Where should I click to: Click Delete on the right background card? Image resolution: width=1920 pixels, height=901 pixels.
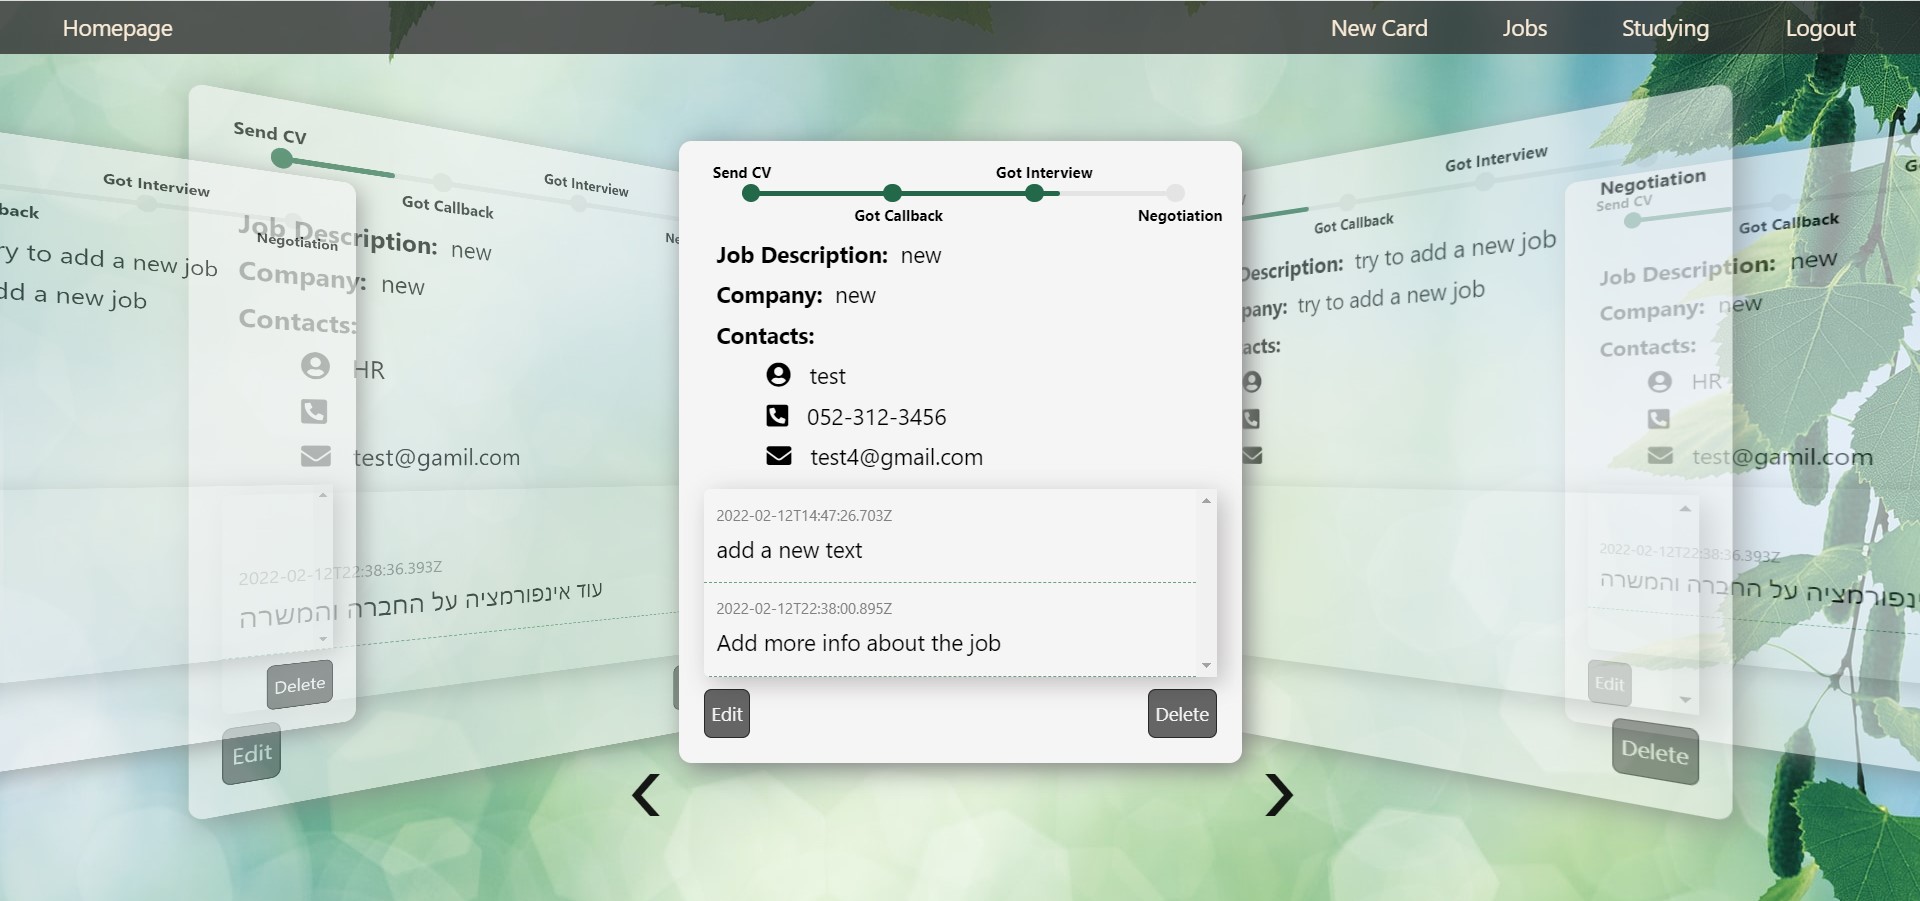pos(1655,751)
